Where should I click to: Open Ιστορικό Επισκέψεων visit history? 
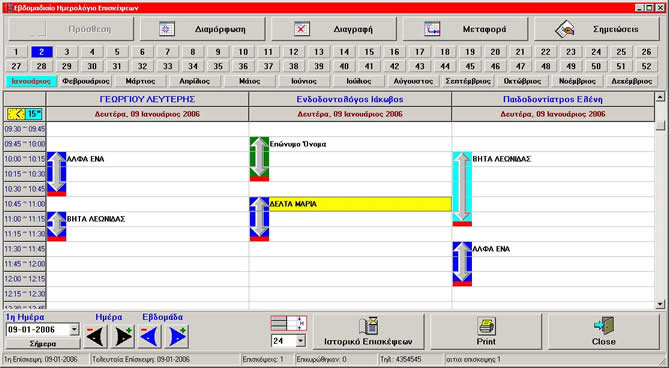click(368, 331)
